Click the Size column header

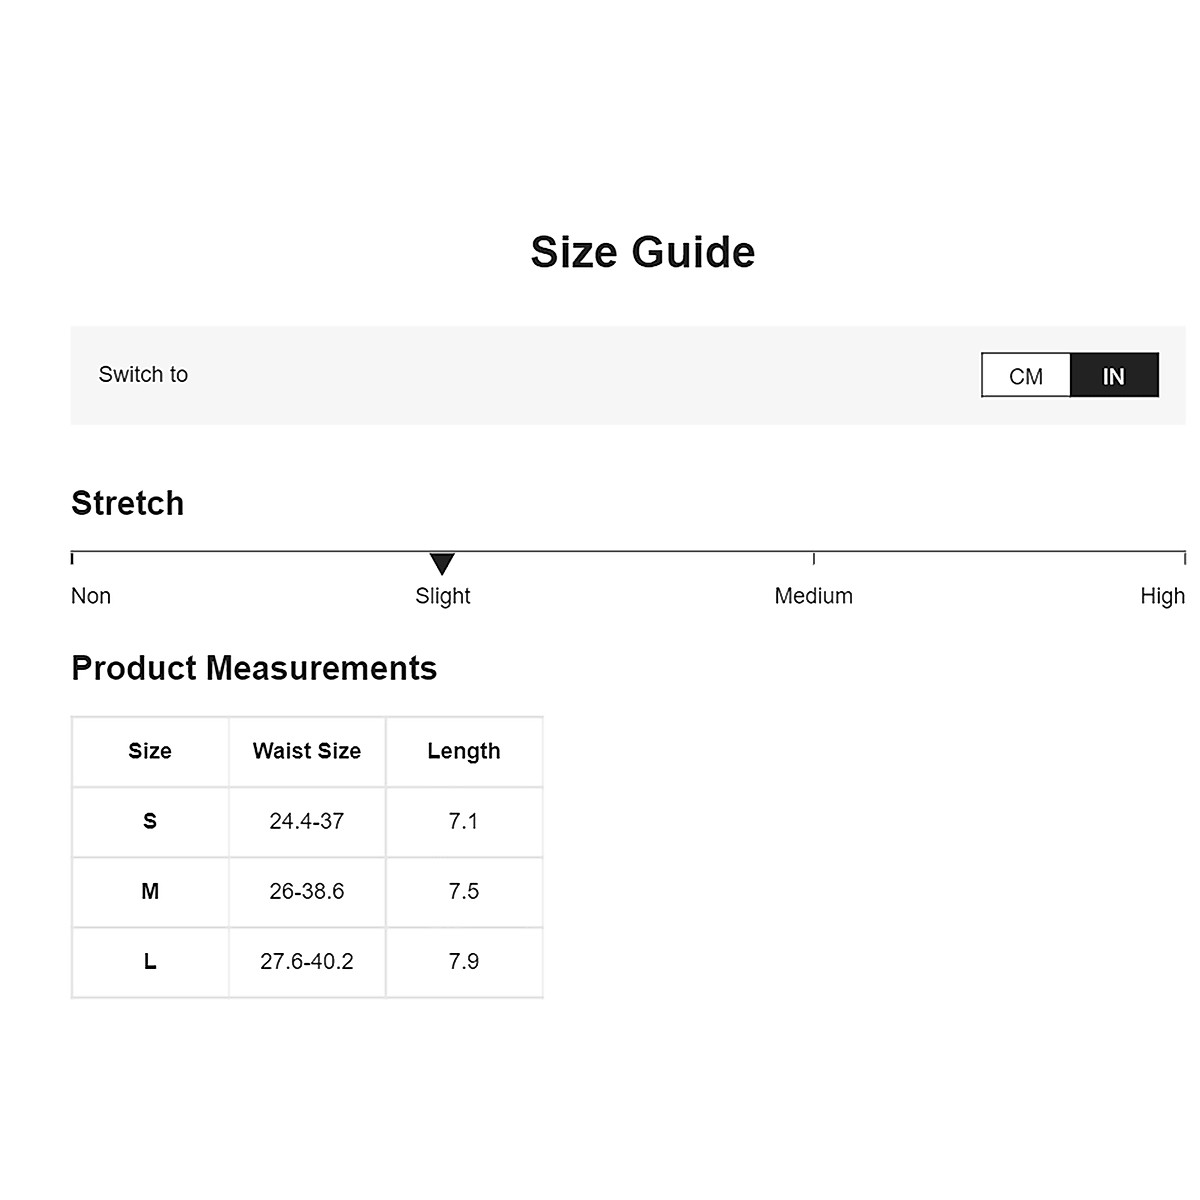[150, 751]
